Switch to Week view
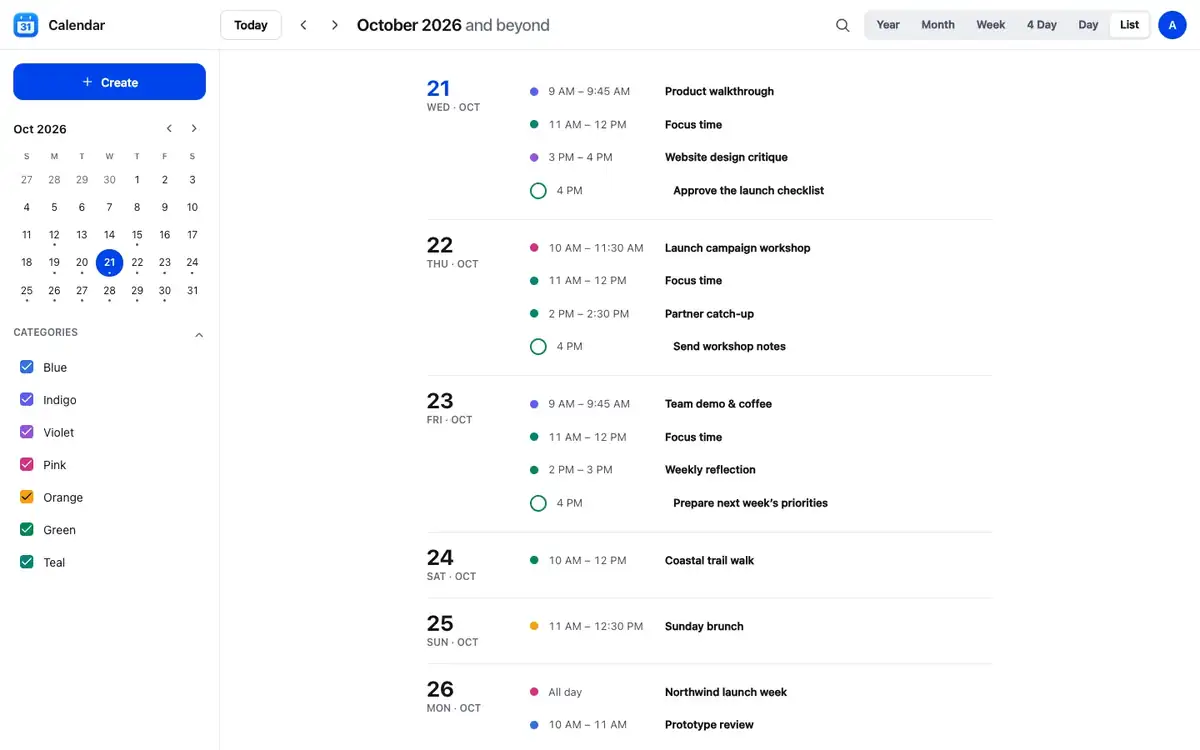 (x=991, y=25)
